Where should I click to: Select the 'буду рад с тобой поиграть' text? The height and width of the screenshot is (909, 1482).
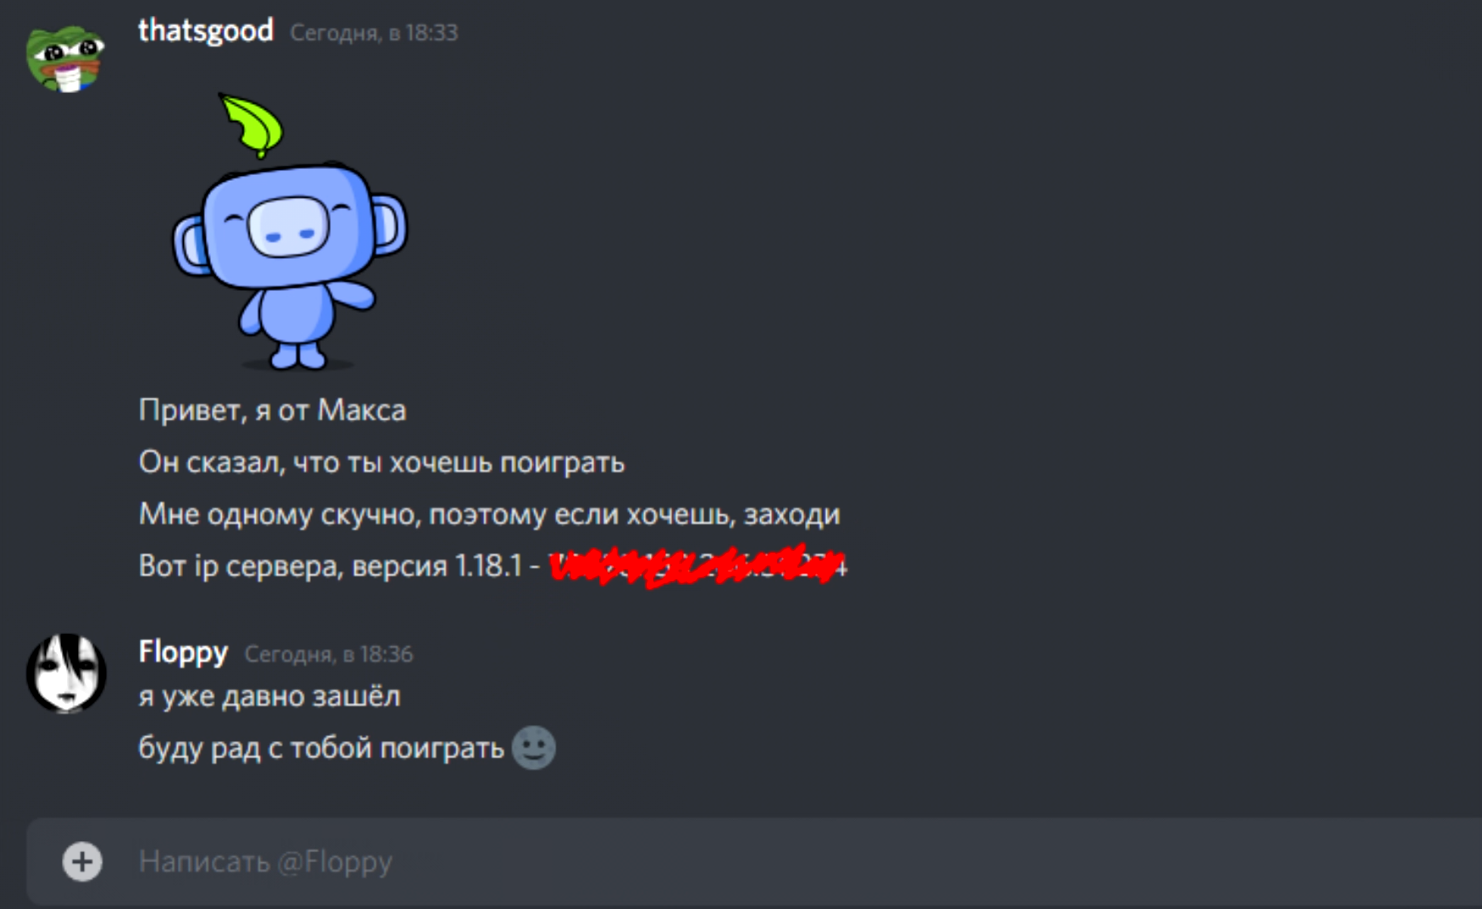click(x=321, y=748)
